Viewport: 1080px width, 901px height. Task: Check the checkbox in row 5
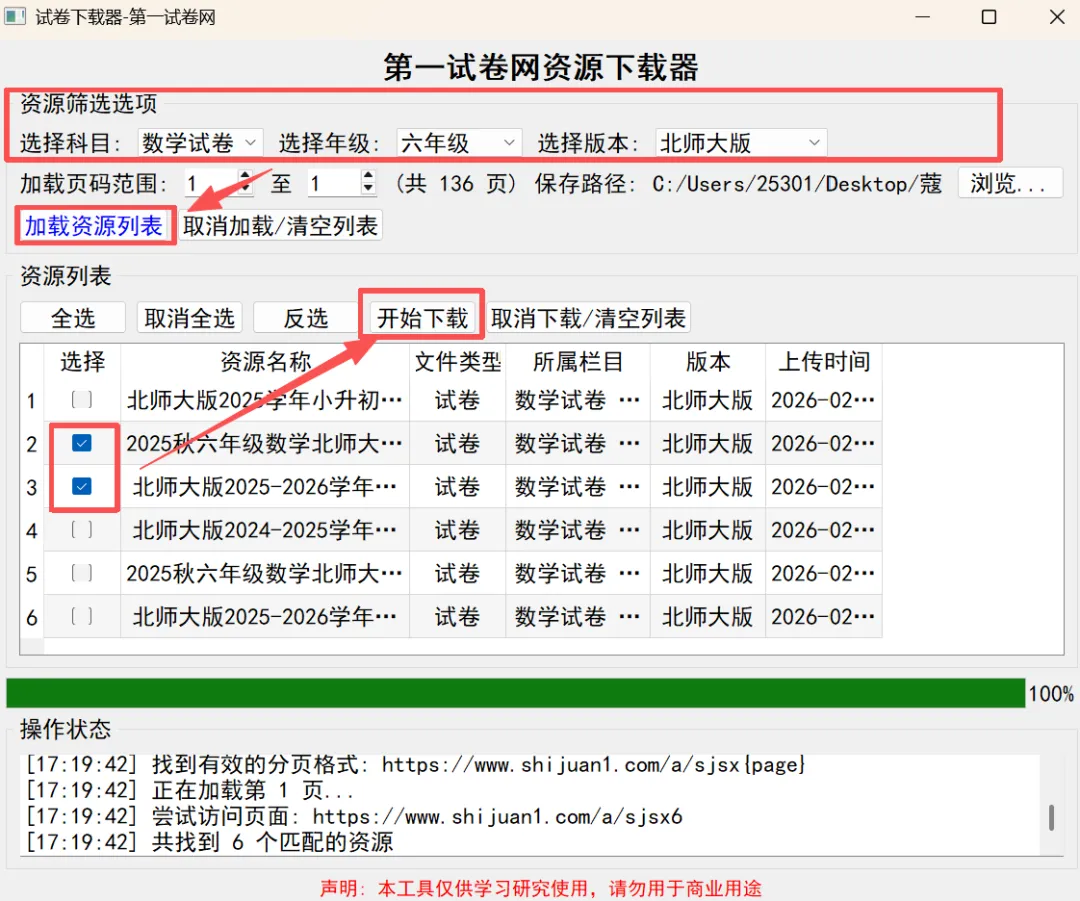[x=81, y=573]
